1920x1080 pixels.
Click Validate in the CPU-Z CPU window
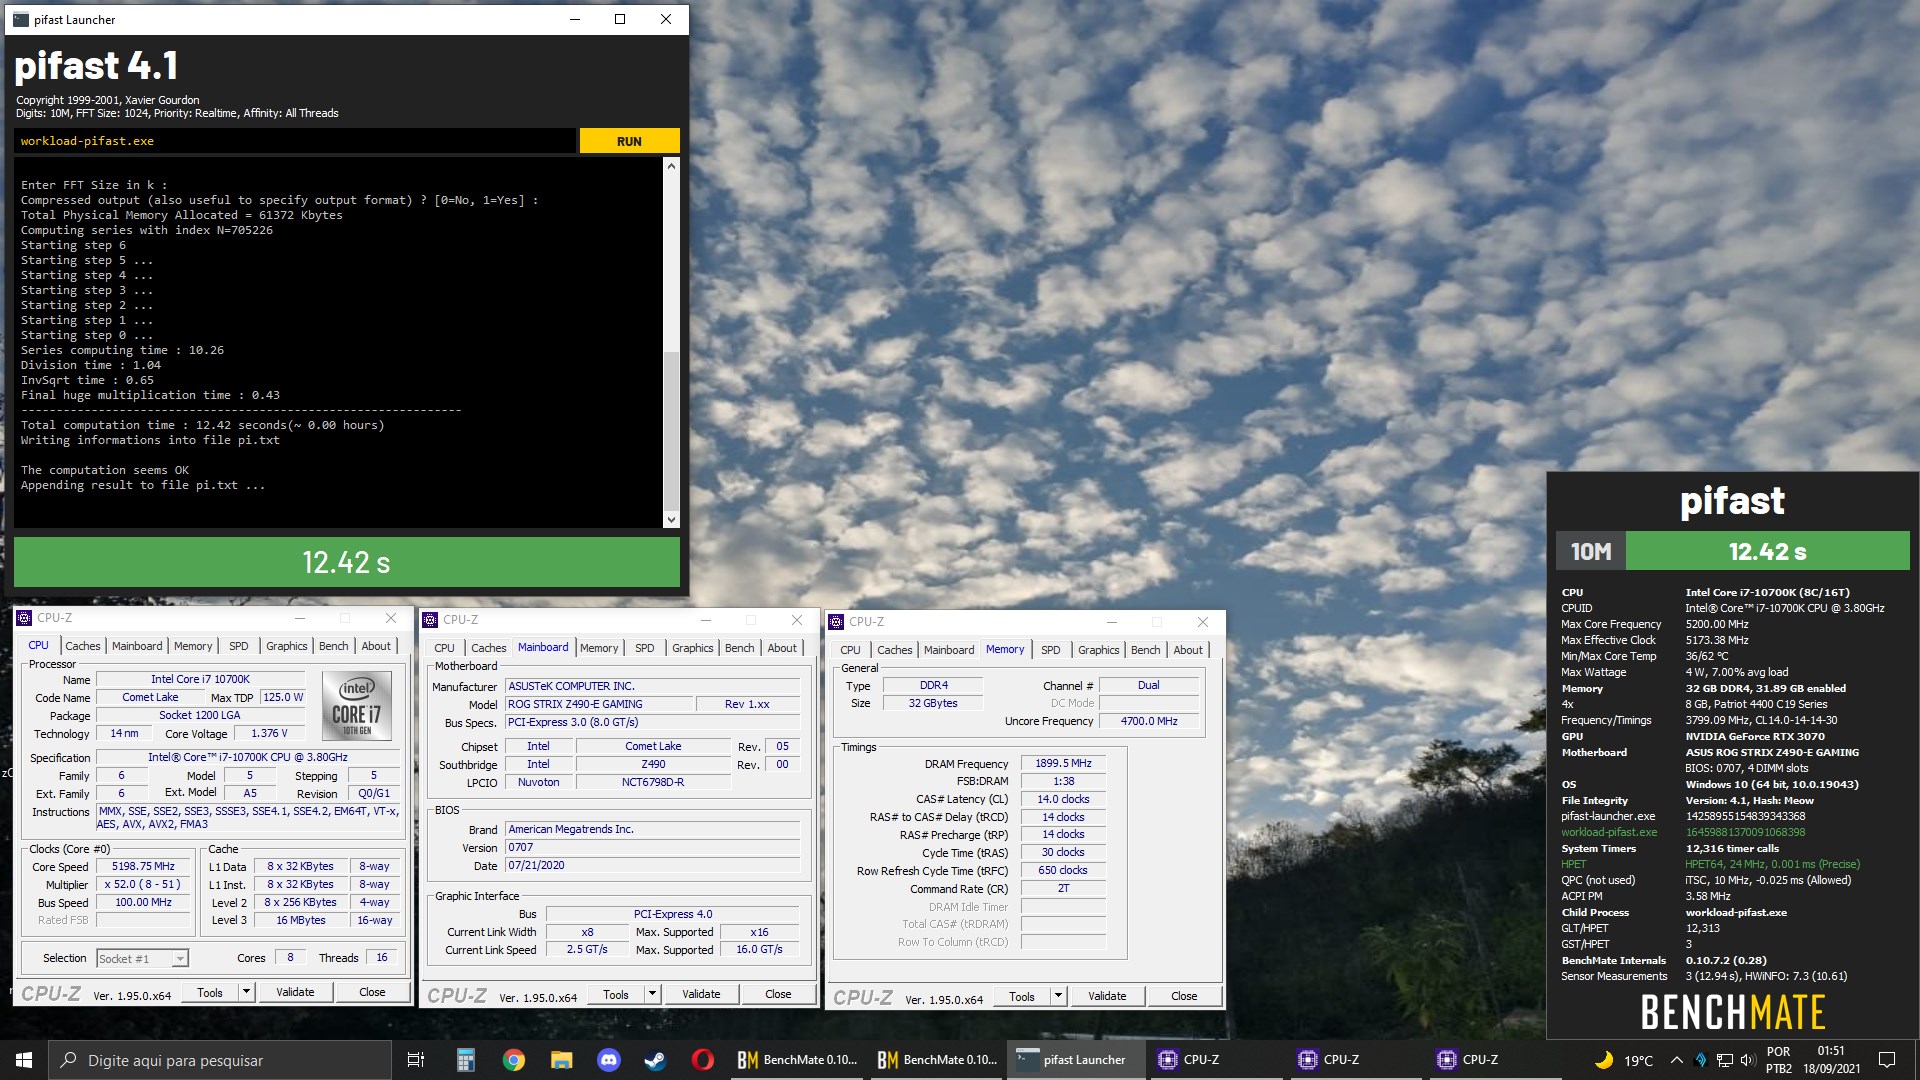[295, 992]
